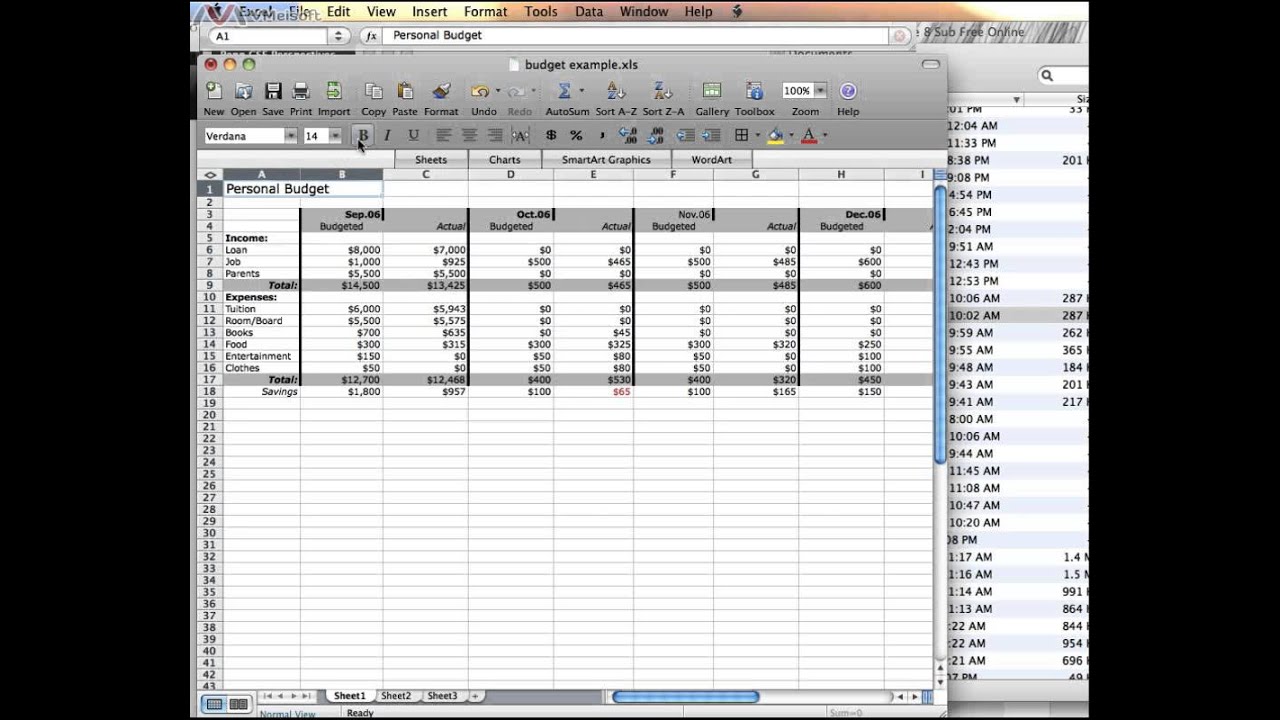The image size is (1280, 720).
Task: Click the AutoSum sigma icon
Action: point(564,91)
